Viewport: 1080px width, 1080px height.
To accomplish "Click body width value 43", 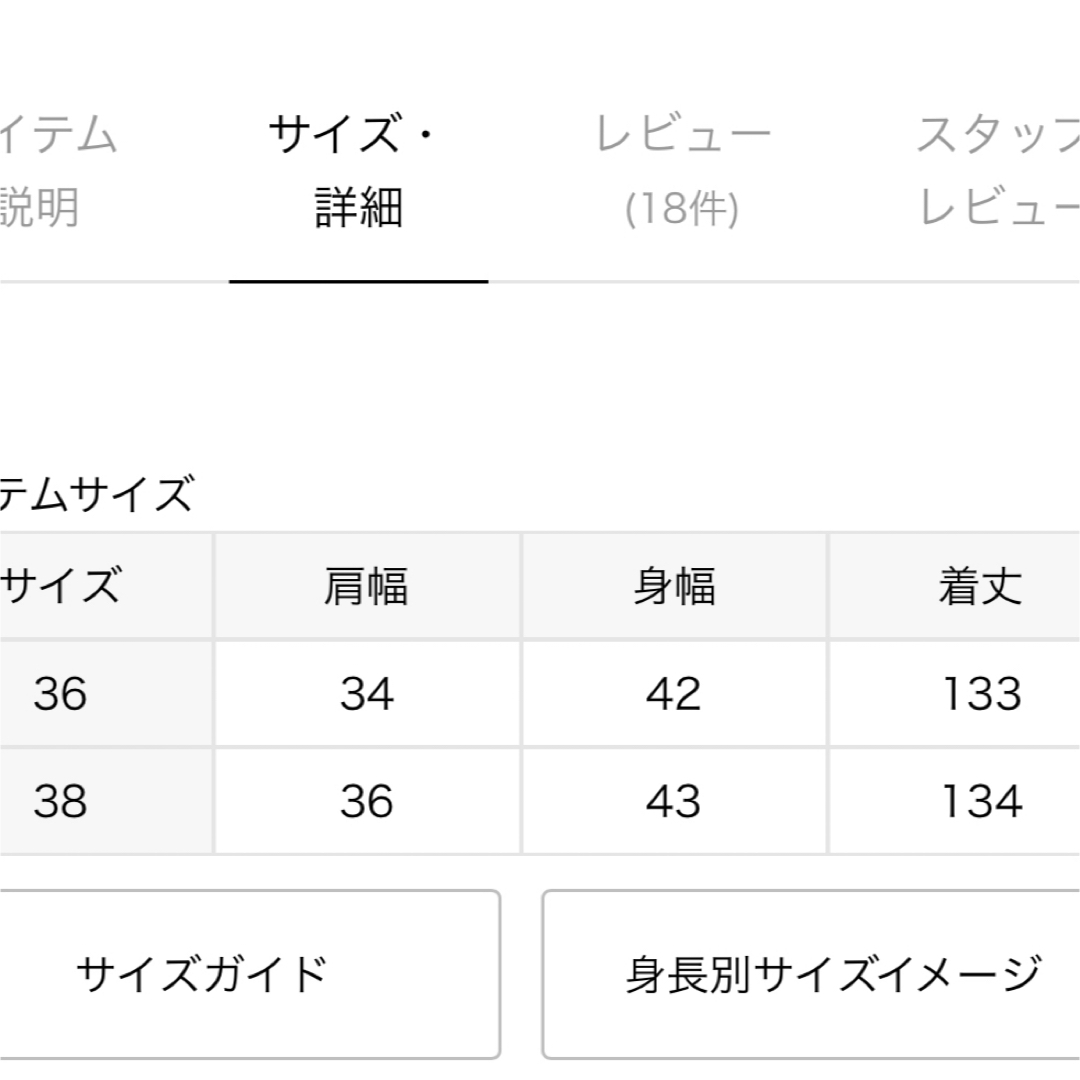I will (674, 800).
